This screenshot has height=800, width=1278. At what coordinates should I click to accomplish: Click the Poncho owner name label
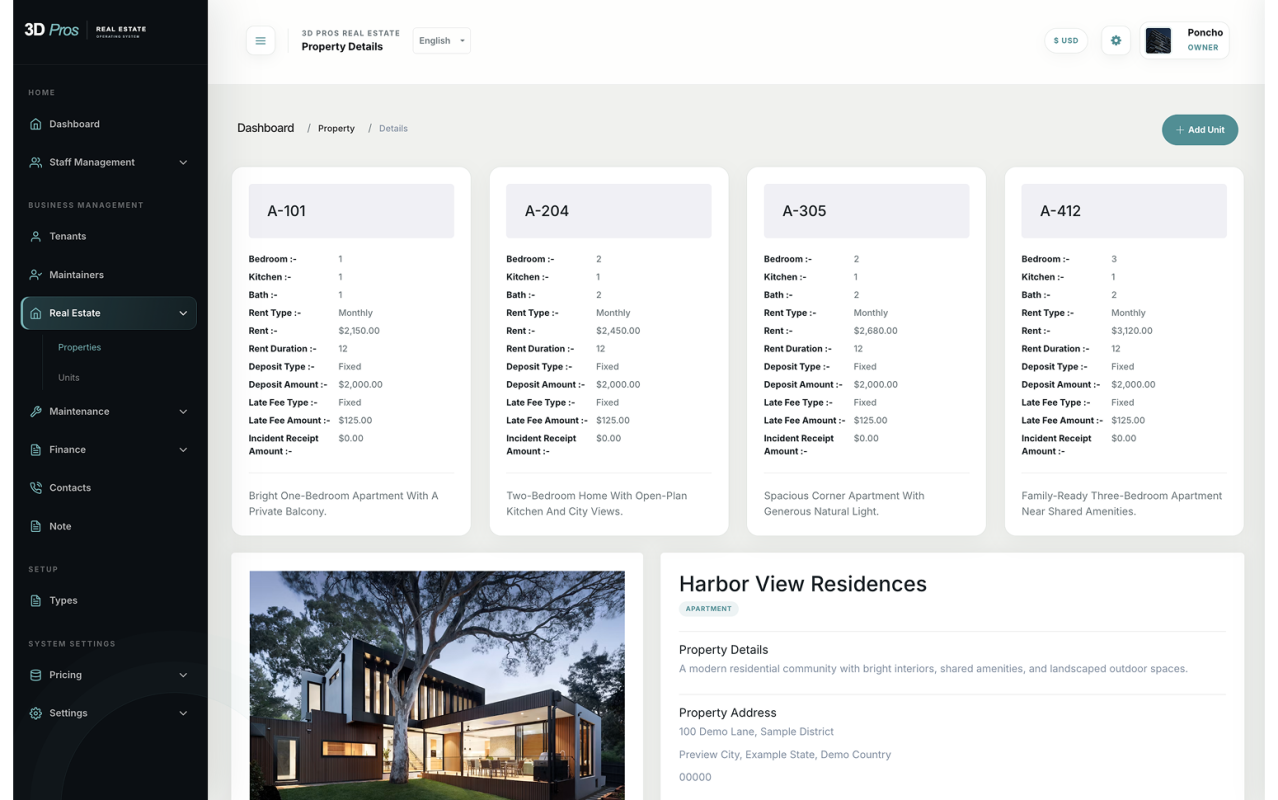tap(1205, 33)
